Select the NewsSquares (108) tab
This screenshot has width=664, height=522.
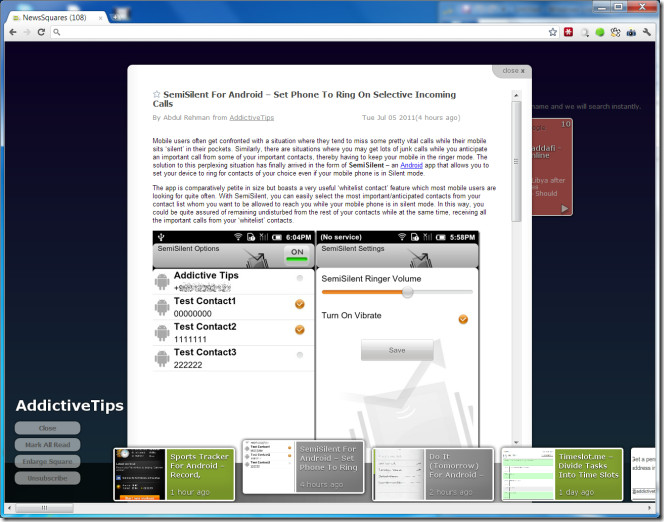[55, 17]
